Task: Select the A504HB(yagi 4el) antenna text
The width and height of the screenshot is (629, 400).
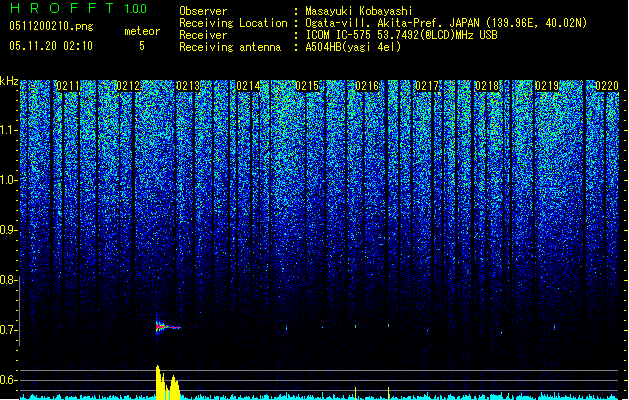Action: click(x=353, y=47)
